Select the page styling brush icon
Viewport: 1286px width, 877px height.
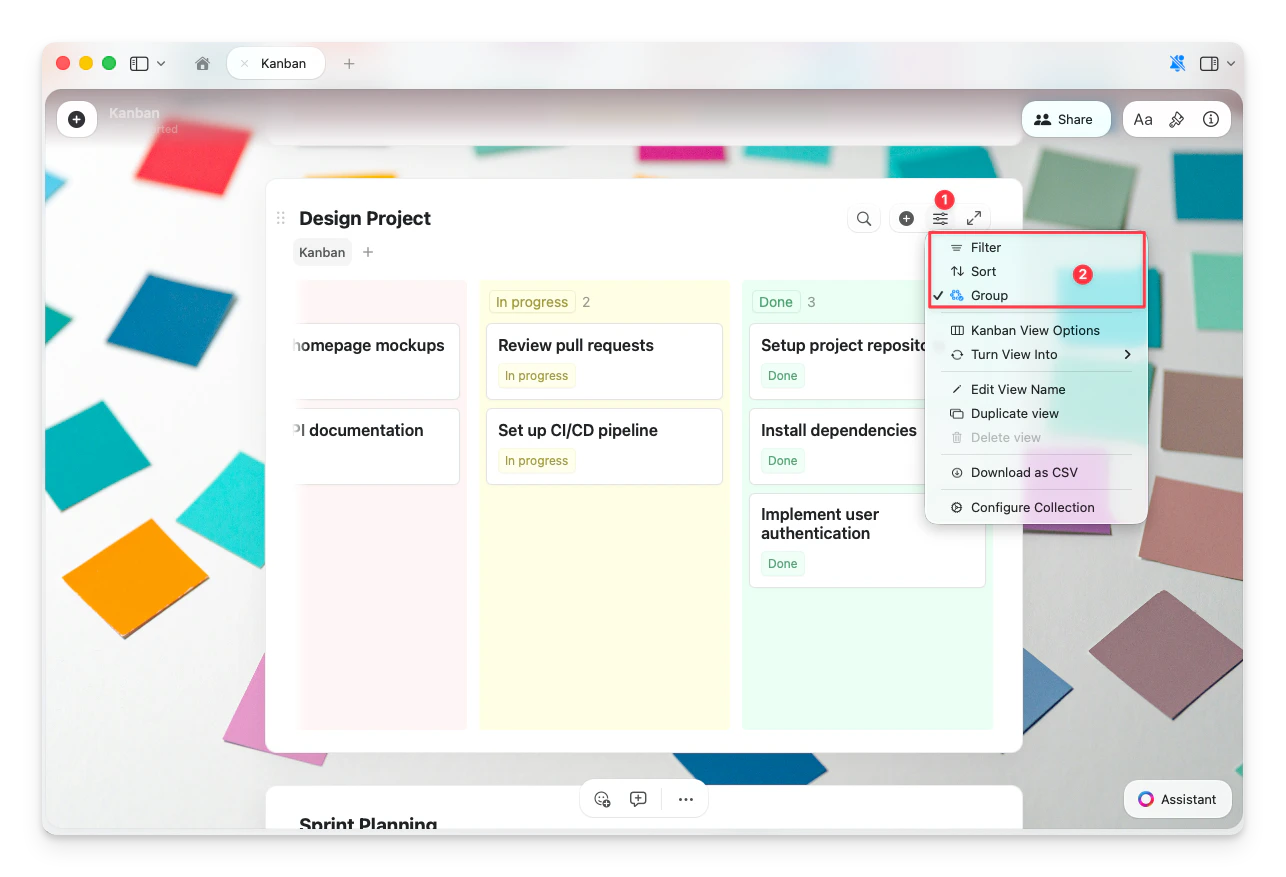[x=1177, y=119]
